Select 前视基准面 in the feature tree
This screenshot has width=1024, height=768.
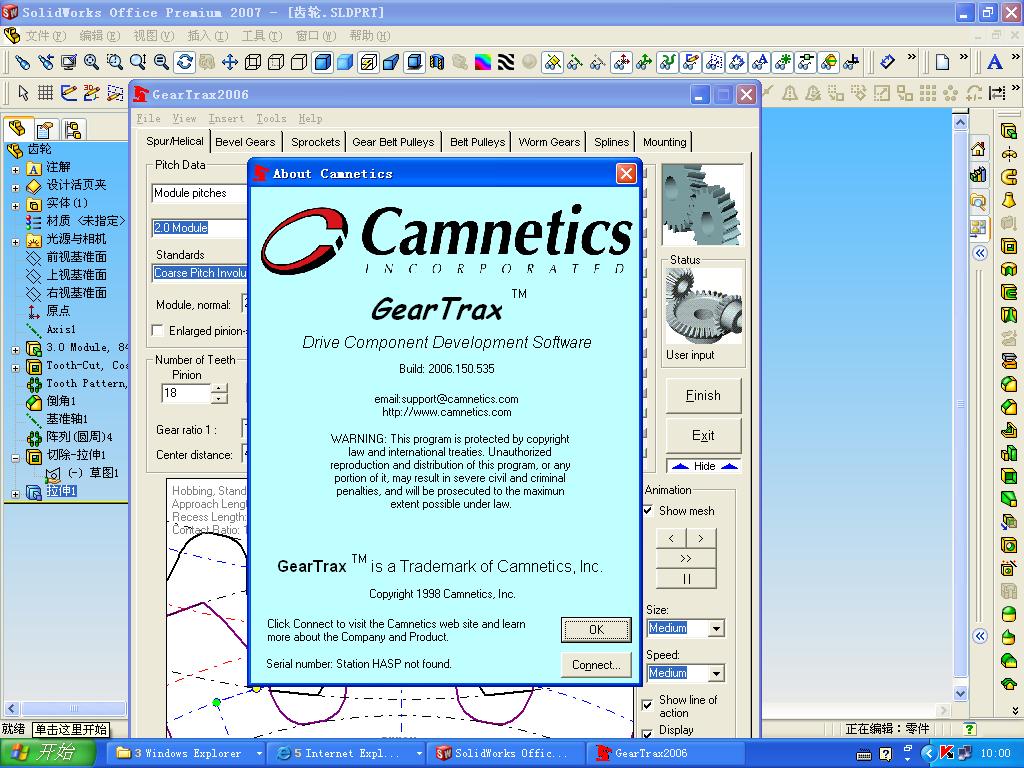click(x=76, y=257)
